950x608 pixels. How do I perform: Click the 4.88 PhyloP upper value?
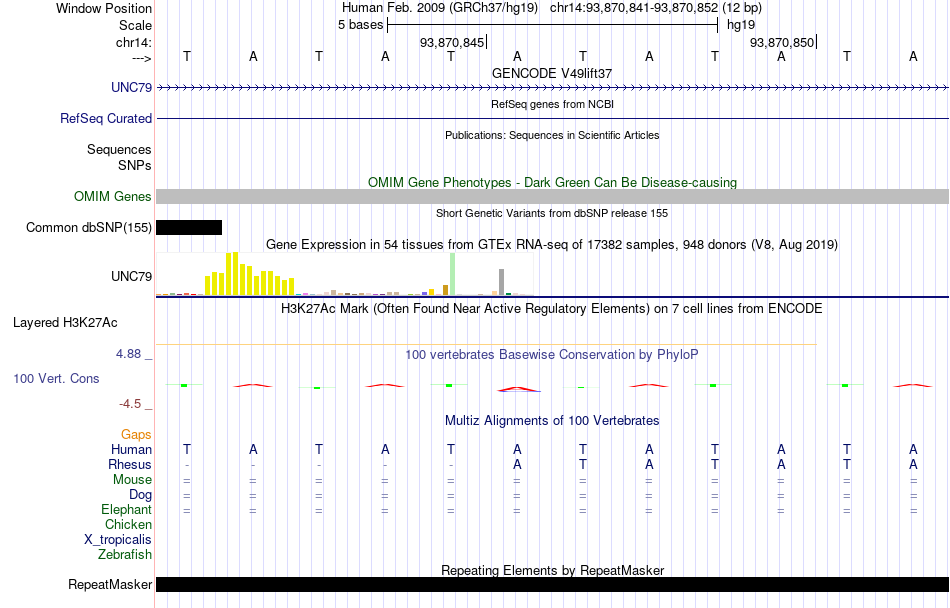pyautogui.click(x=128, y=354)
